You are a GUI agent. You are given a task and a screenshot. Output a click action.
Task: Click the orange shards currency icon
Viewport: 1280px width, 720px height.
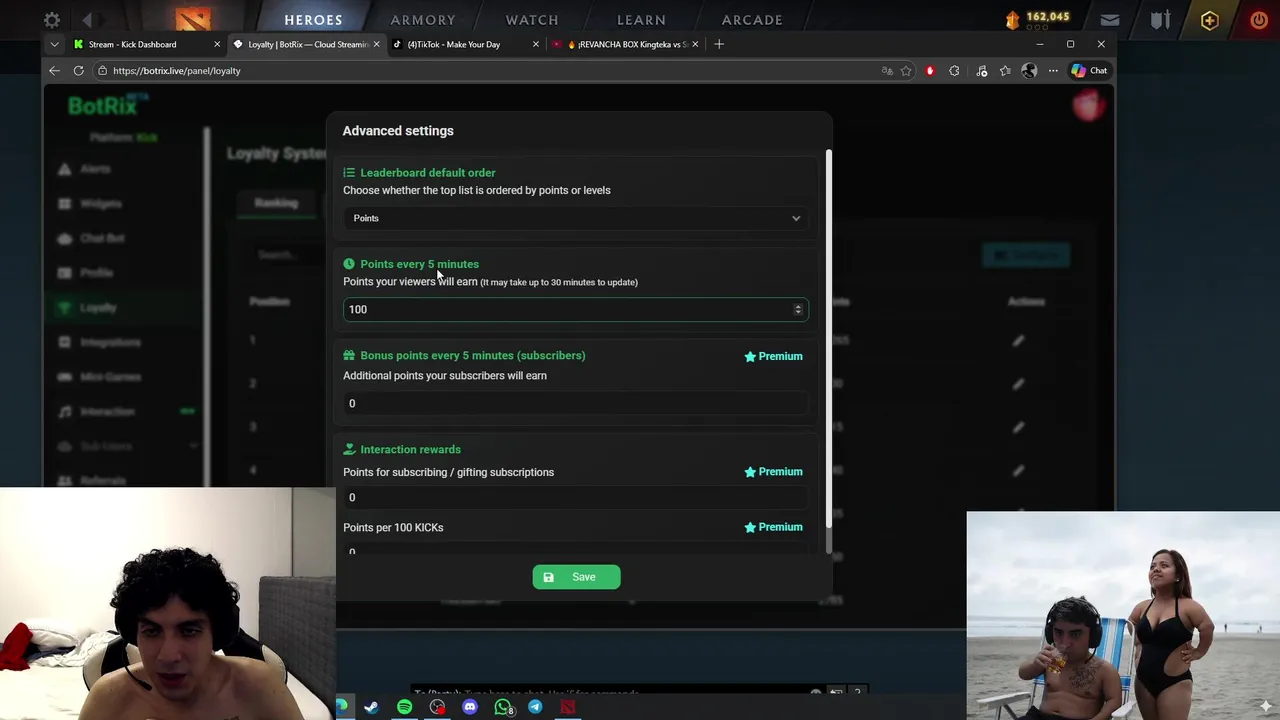click(x=1013, y=19)
